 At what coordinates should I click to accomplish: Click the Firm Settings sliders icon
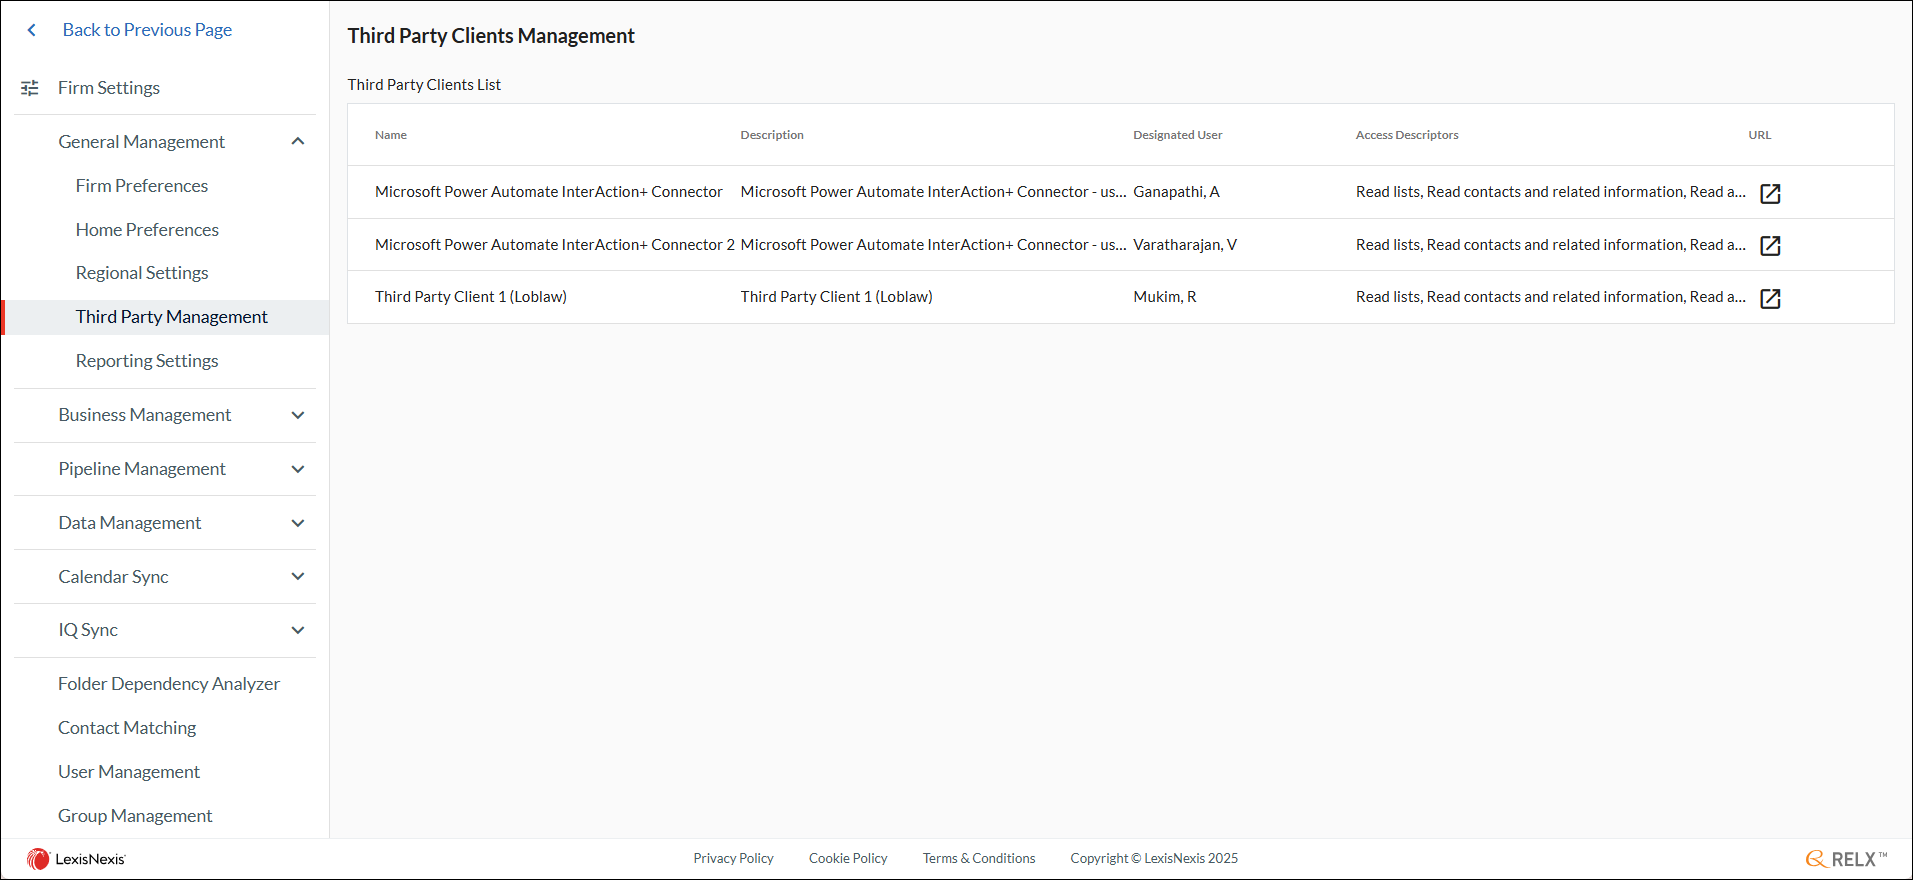30,88
